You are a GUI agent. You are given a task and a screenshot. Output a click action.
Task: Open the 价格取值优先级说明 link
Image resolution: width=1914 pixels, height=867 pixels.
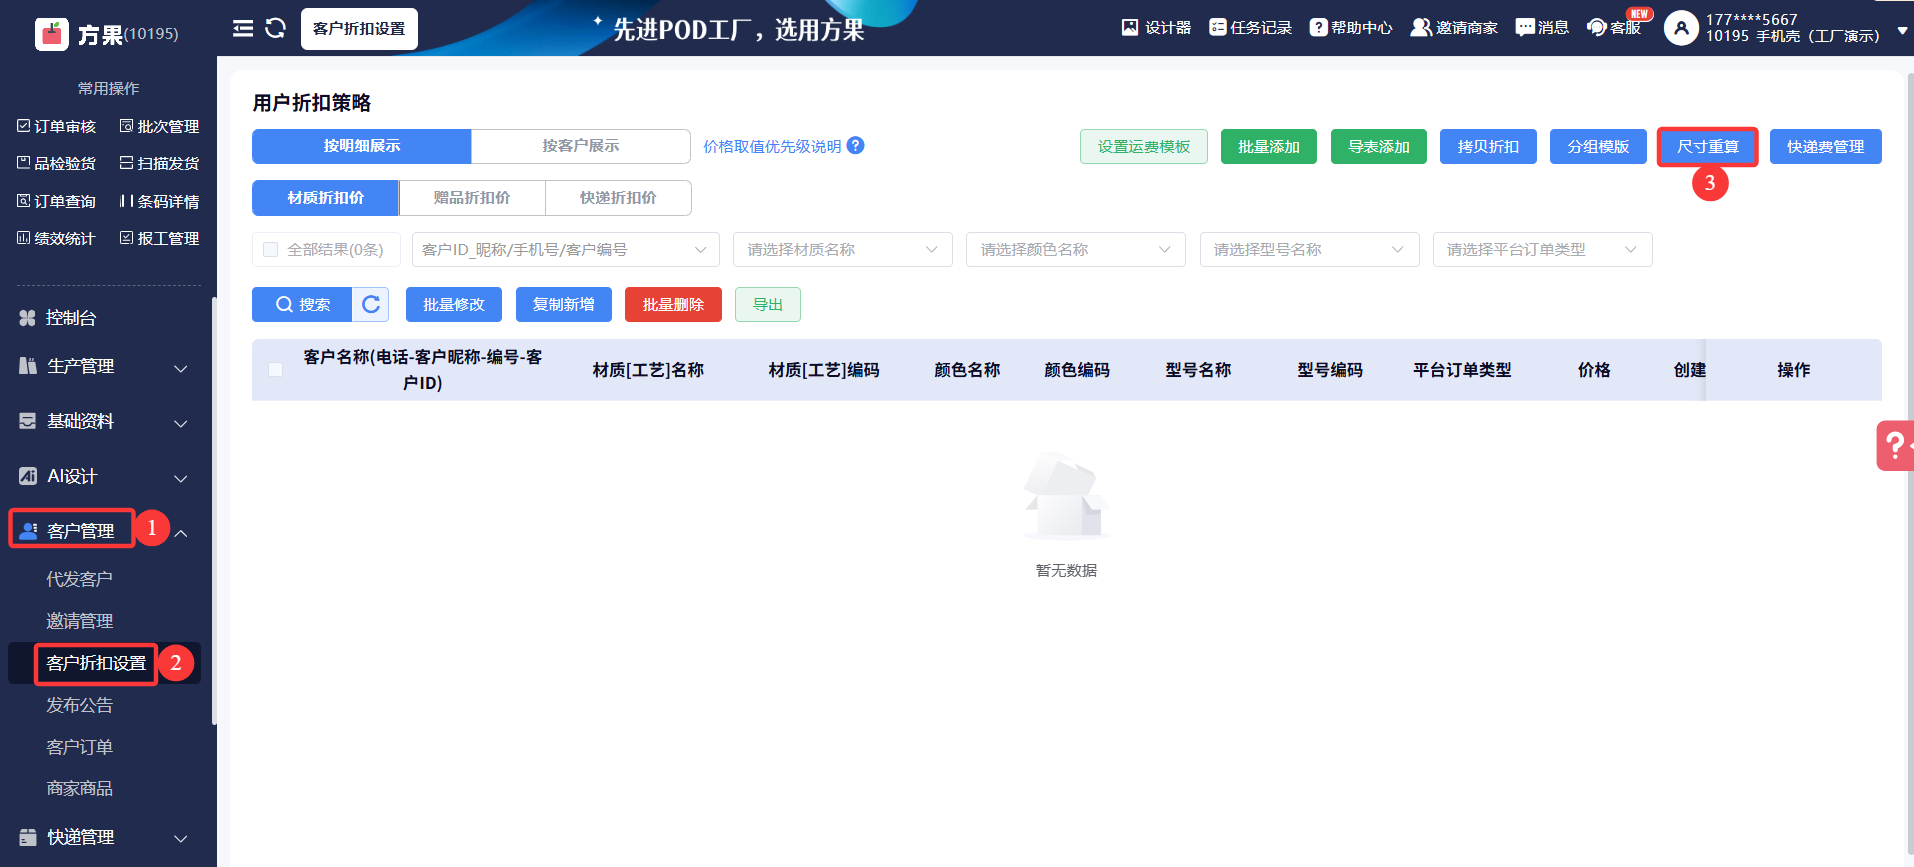coord(772,147)
